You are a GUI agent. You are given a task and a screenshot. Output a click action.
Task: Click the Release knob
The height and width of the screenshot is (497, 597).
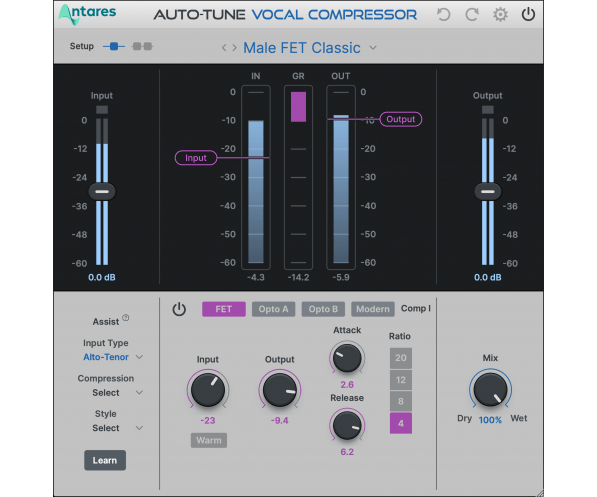[x=347, y=425]
